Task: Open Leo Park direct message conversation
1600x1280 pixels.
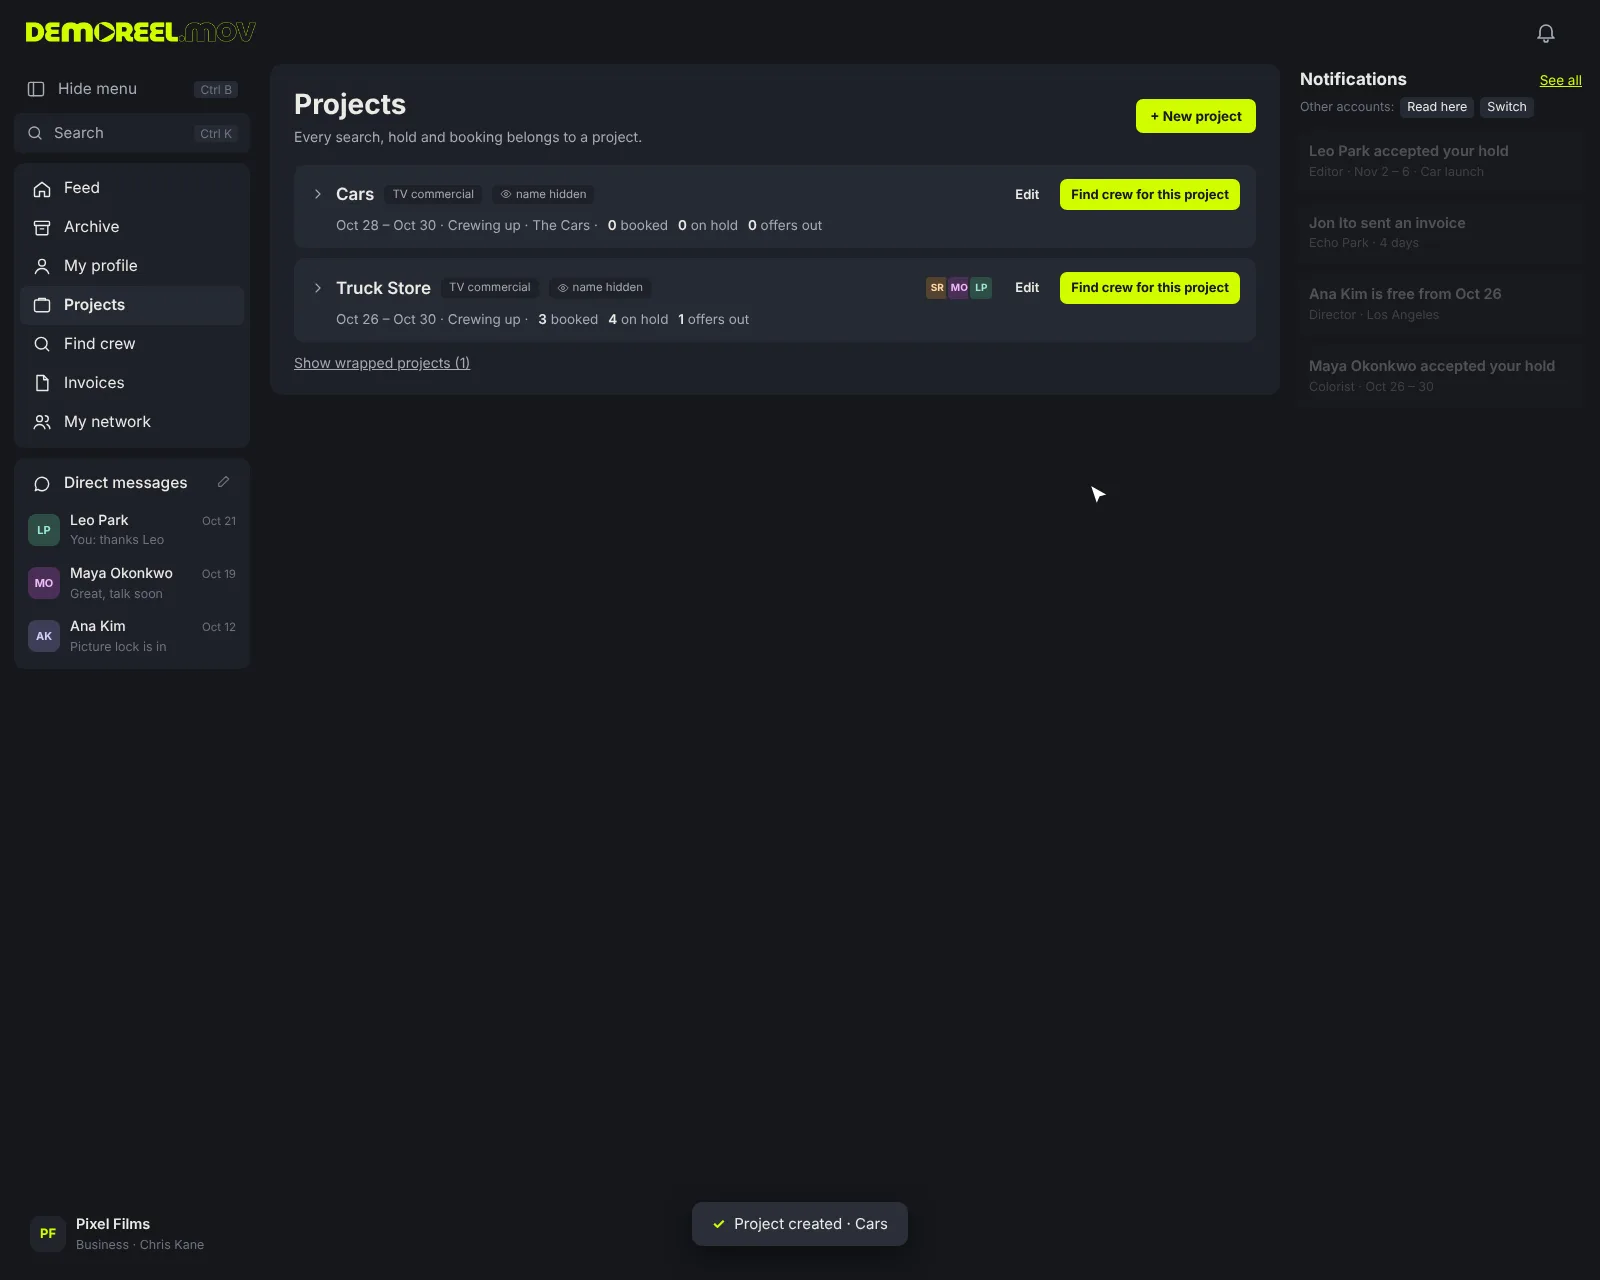Action: pyautogui.click(x=132, y=530)
